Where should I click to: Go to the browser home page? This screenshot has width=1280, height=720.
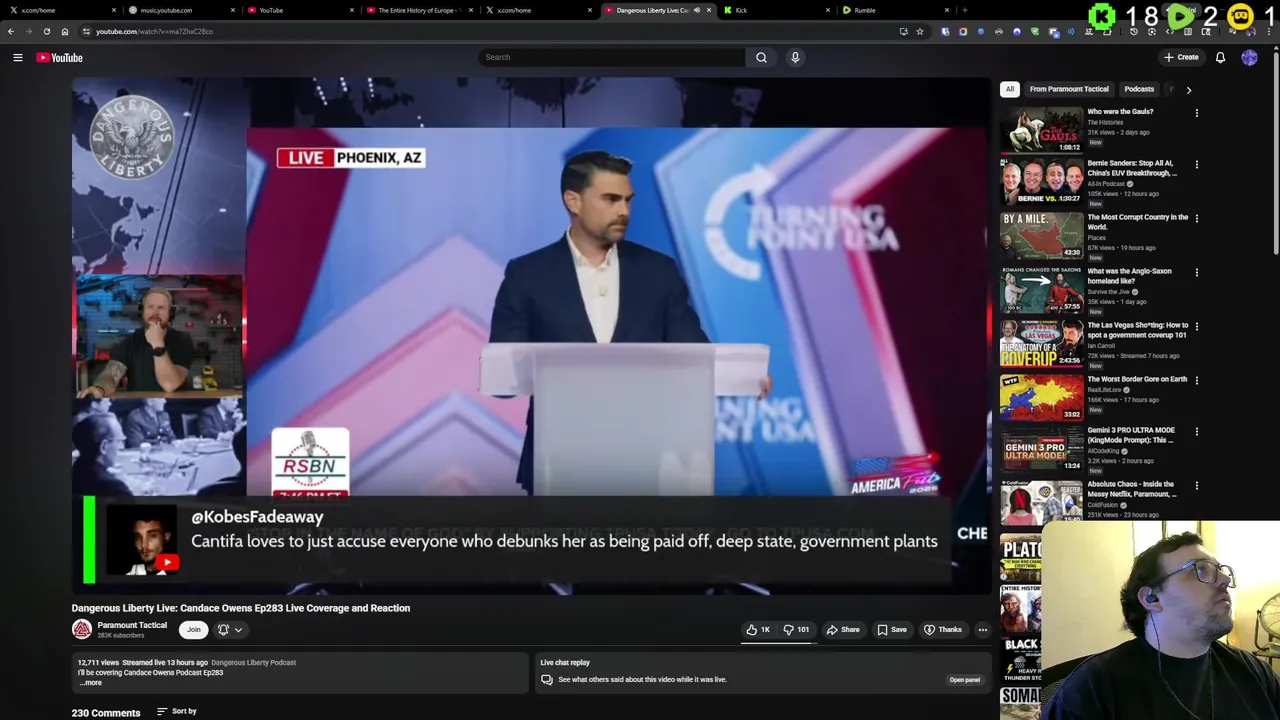point(65,31)
